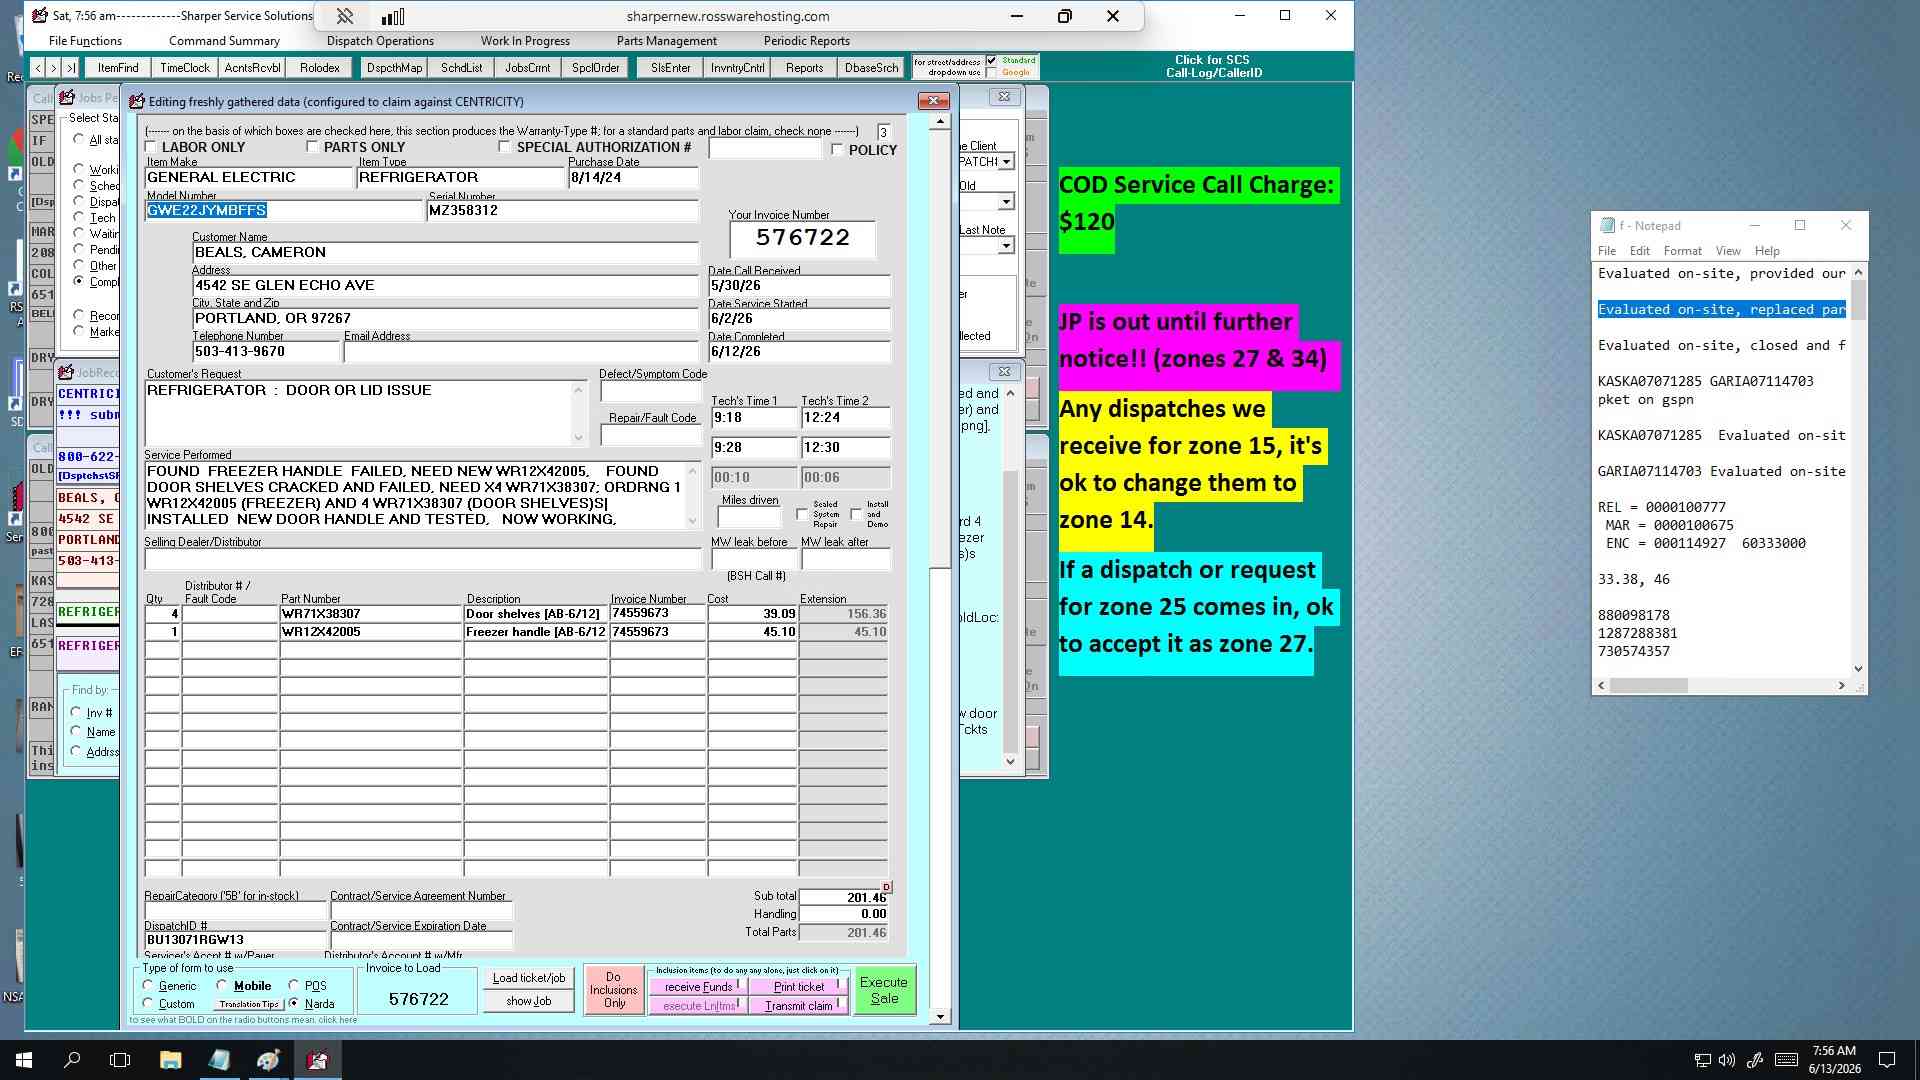
Task: Click the pin icon in remote session bar
Action: click(344, 16)
